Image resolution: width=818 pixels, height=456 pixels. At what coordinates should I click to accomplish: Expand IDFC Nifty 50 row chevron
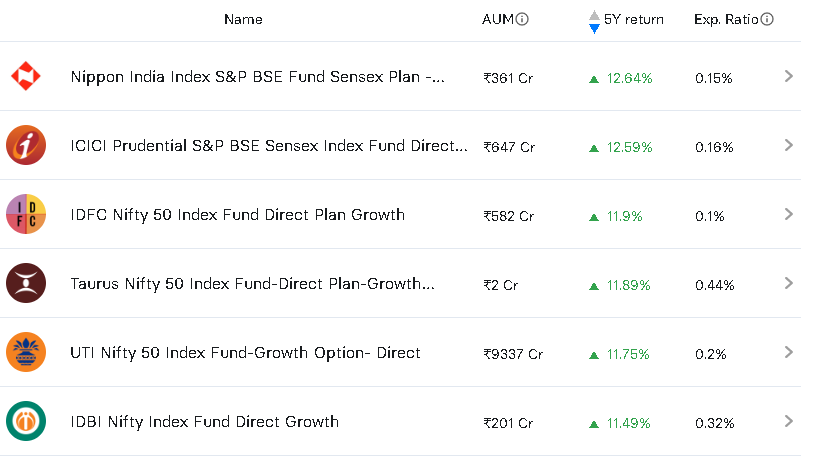(789, 214)
